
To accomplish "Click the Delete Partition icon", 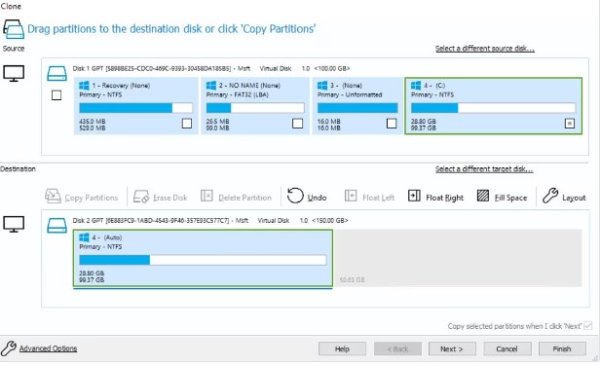I will [207, 196].
